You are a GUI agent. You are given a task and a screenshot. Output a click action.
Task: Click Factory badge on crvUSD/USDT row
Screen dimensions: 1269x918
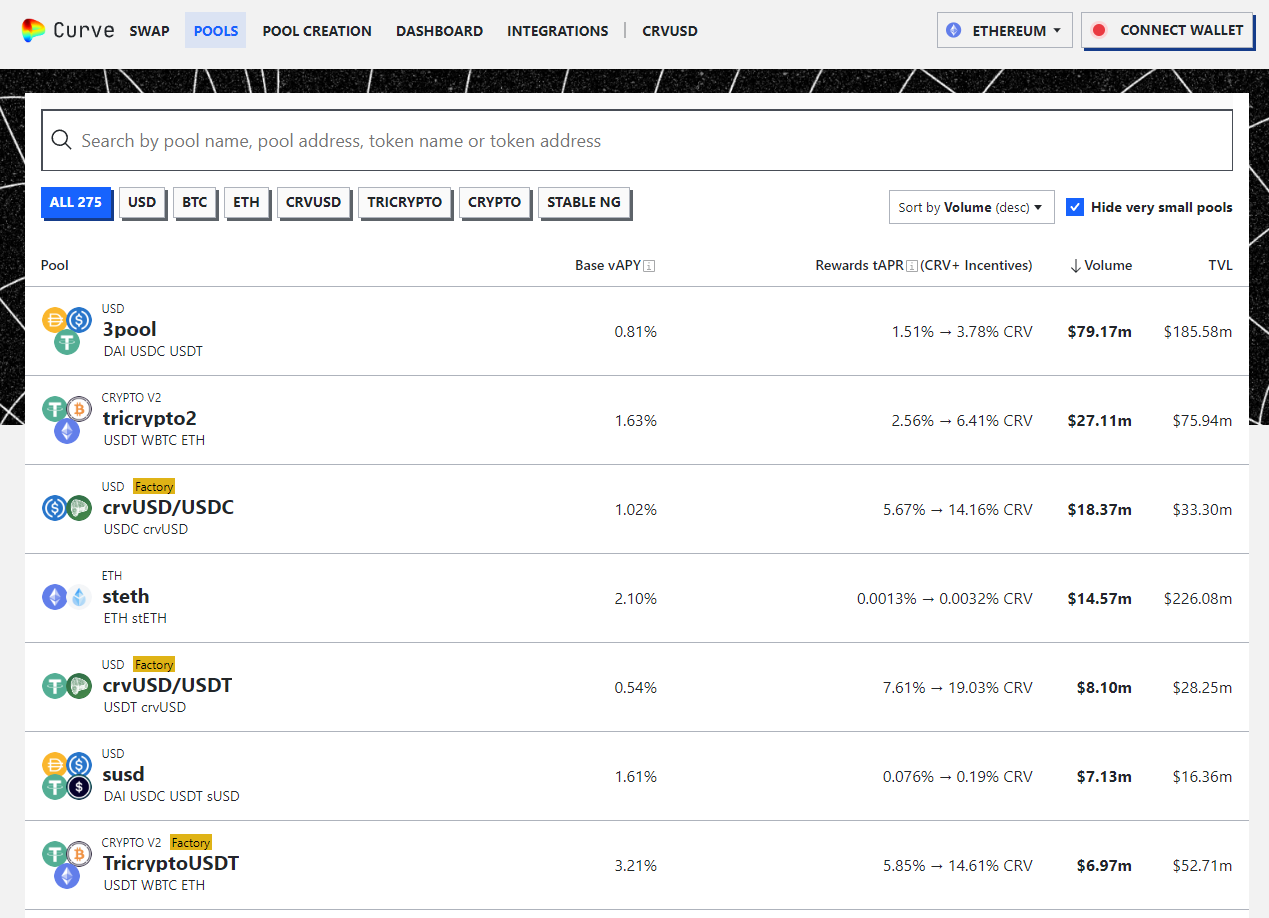[154, 665]
